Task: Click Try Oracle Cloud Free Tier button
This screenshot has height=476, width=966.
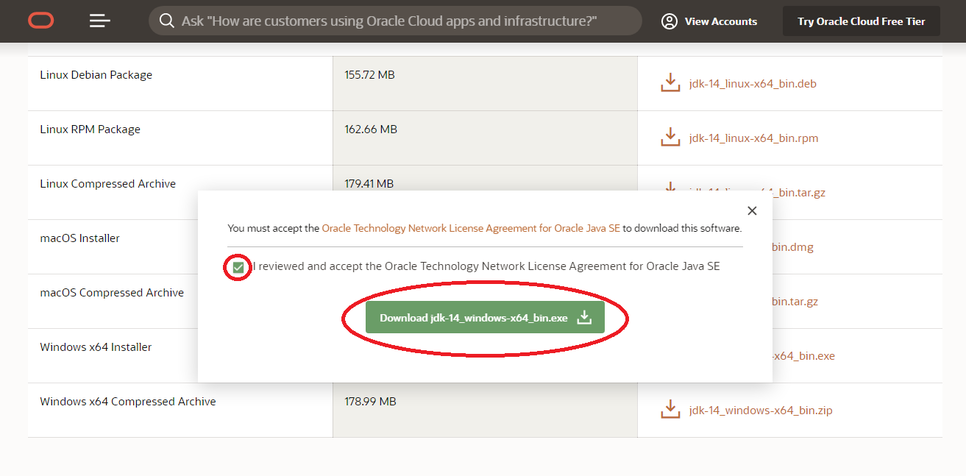Action: click(861, 22)
